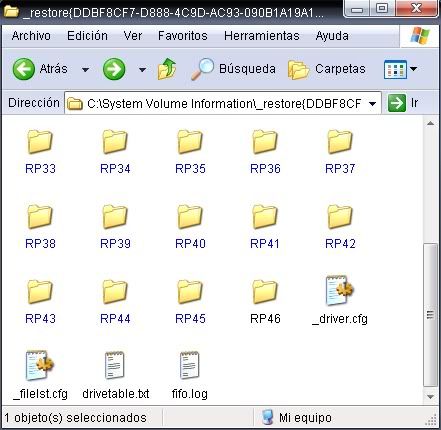Viewport: 441px width, 430px height.
Task: Expand the forward history dropdown arrow
Action: pos(142,70)
